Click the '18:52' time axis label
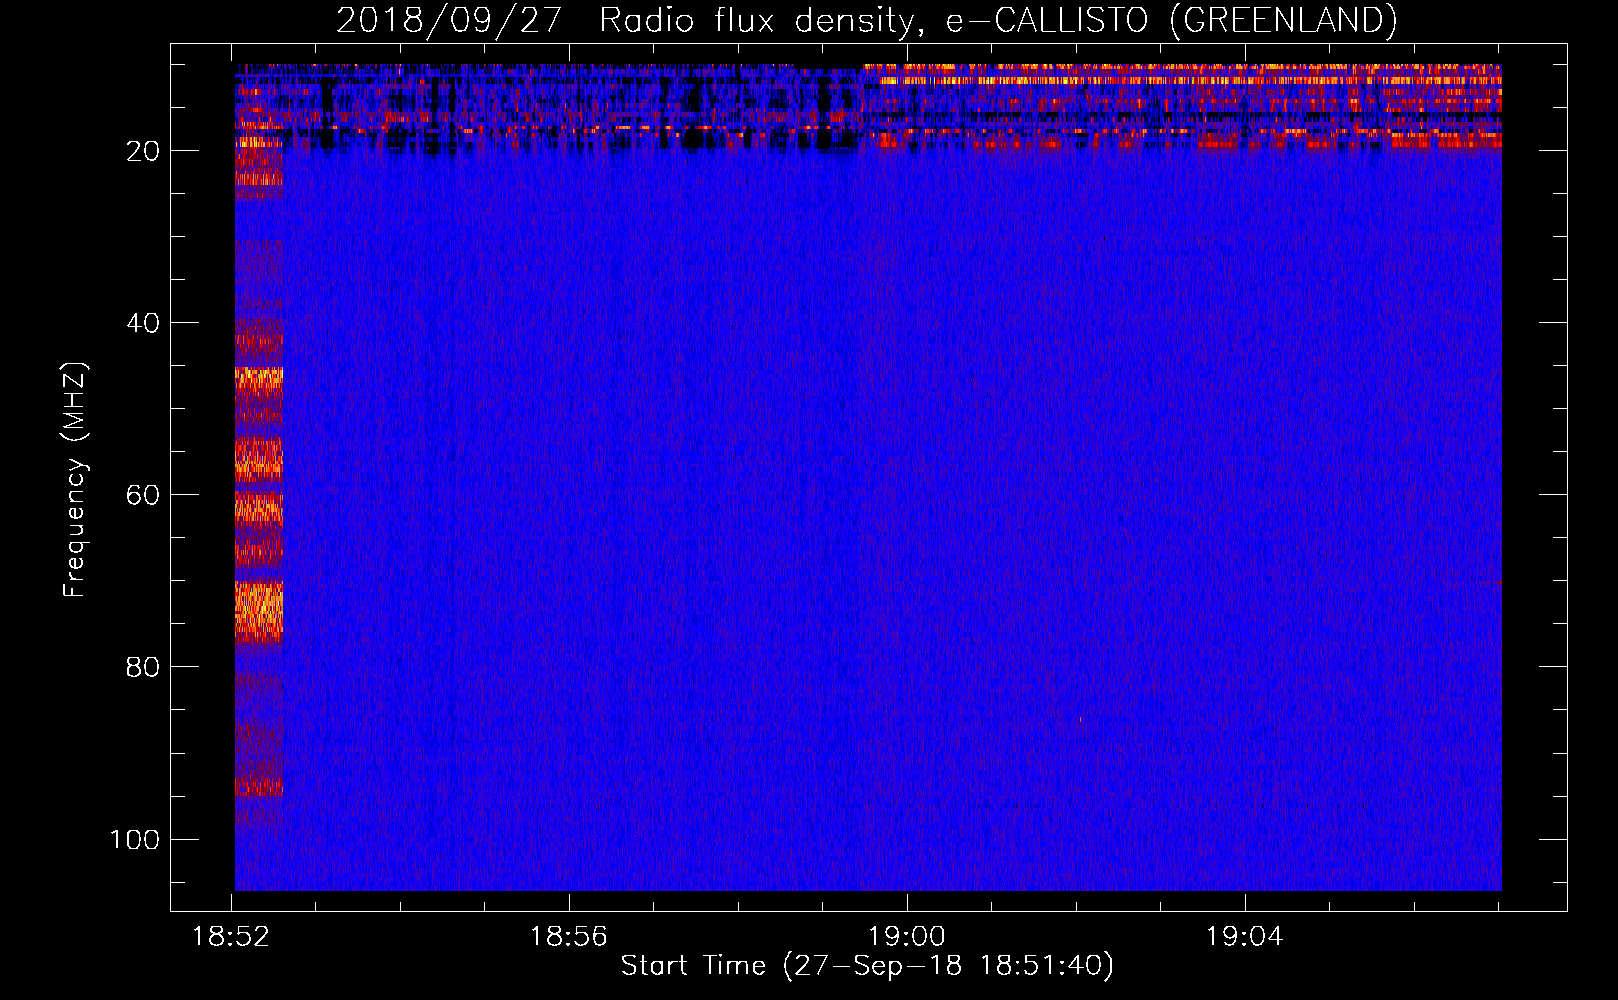Screen dimensions: 1618x1000 click(x=231, y=937)
